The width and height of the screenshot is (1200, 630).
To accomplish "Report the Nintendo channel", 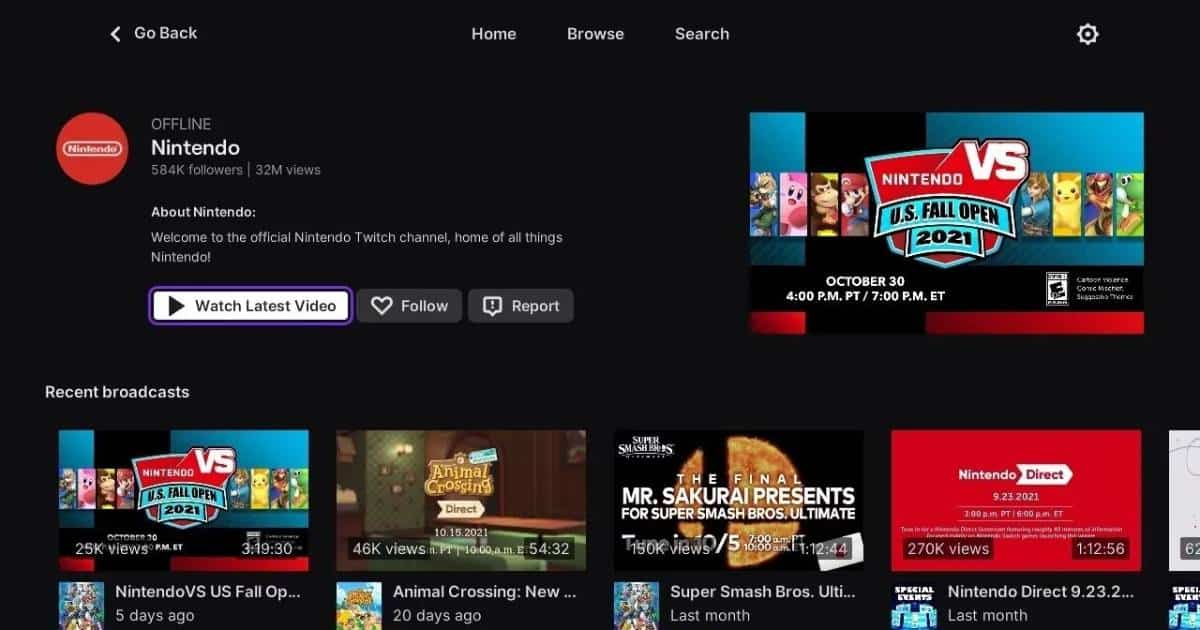I will [521, 306].
